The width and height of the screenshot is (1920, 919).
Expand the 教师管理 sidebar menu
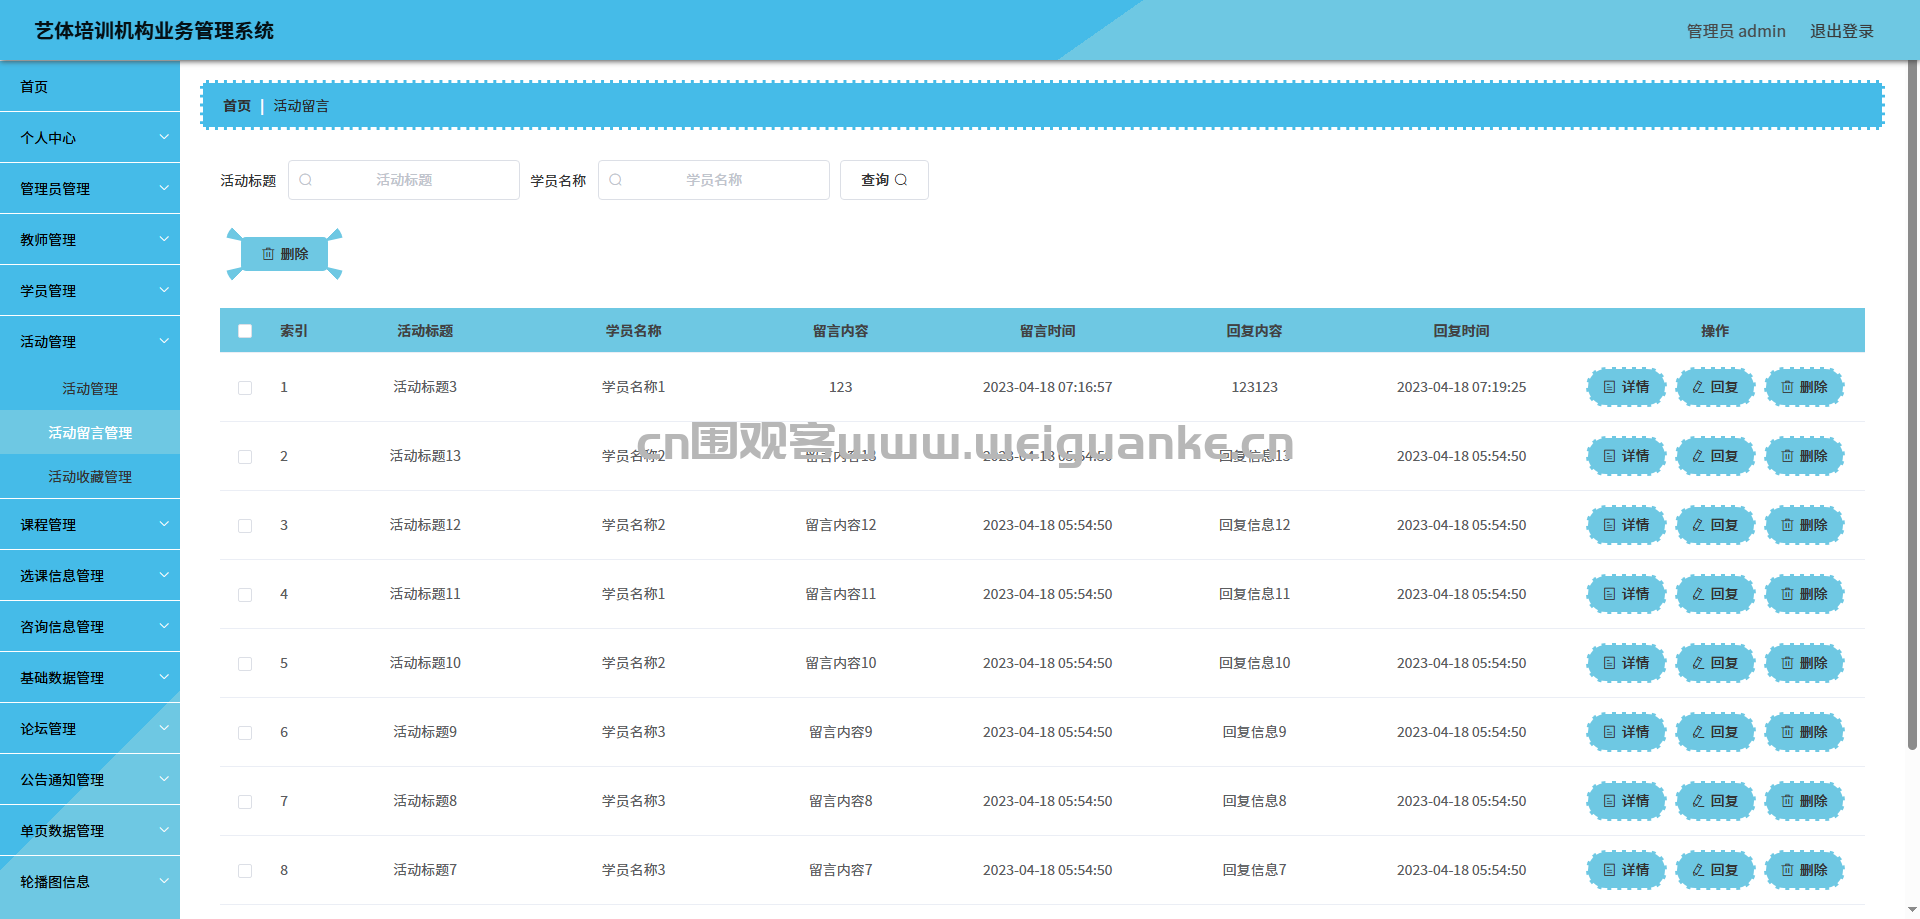pos(90,240)
